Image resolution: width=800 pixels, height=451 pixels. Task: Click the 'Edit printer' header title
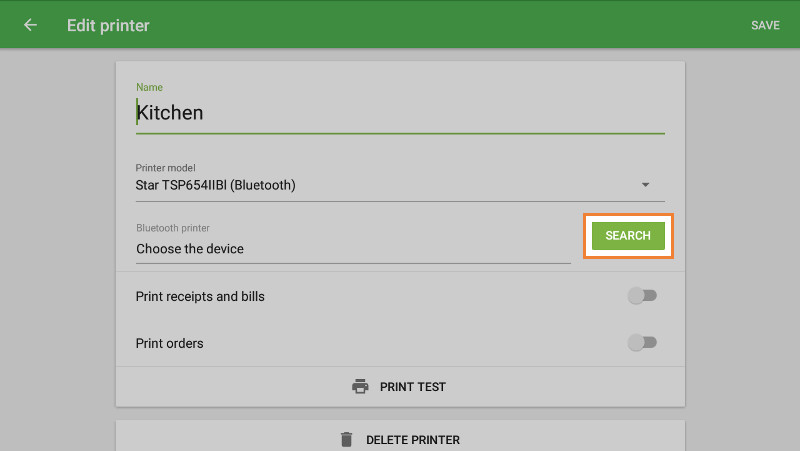click(x=108, y=25)
